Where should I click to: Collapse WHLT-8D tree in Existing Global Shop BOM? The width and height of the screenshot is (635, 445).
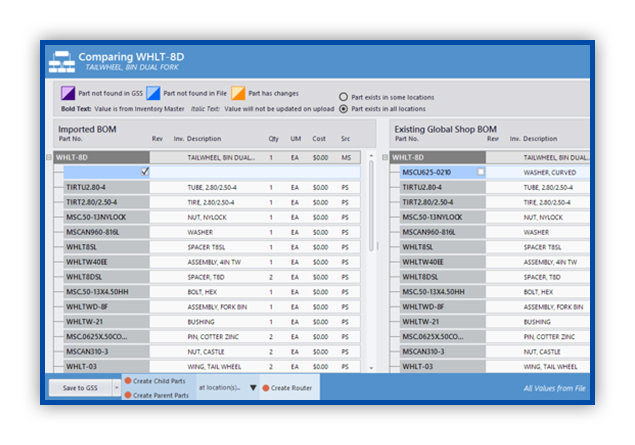[x=385, y=157]
